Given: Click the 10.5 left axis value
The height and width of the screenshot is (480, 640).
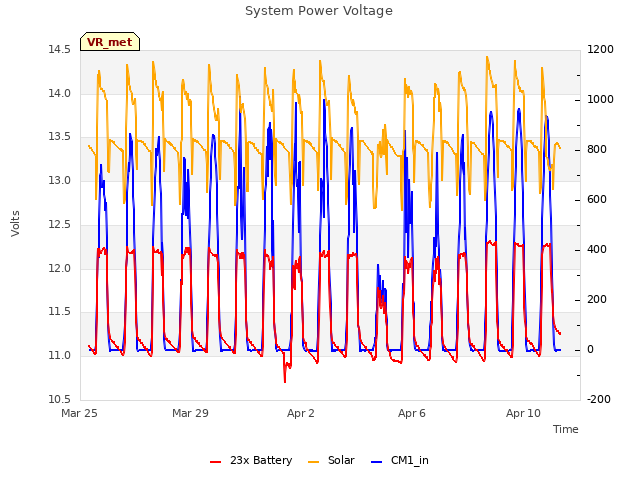Looking at the screenshot, I should point(60,399).
